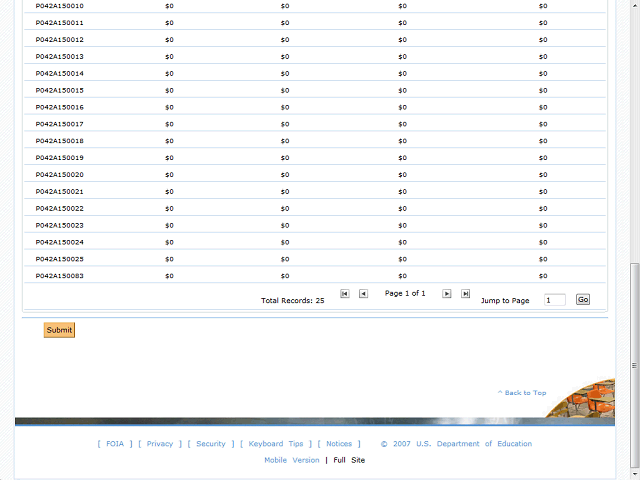Click the Total Records: 25 text

point(293,300)
